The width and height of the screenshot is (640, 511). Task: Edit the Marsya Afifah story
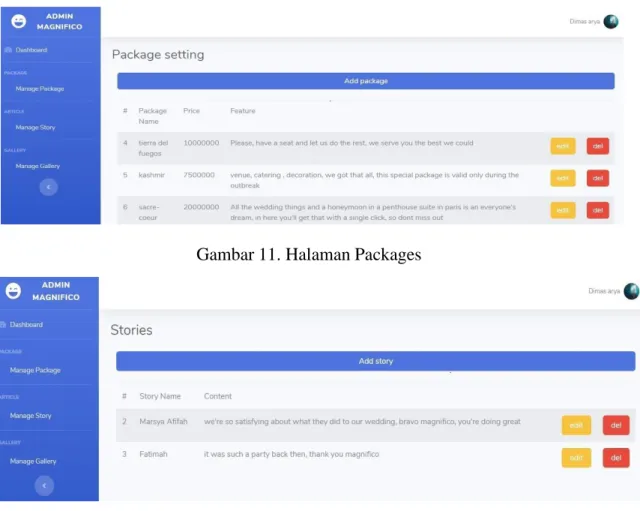[576, 425]
